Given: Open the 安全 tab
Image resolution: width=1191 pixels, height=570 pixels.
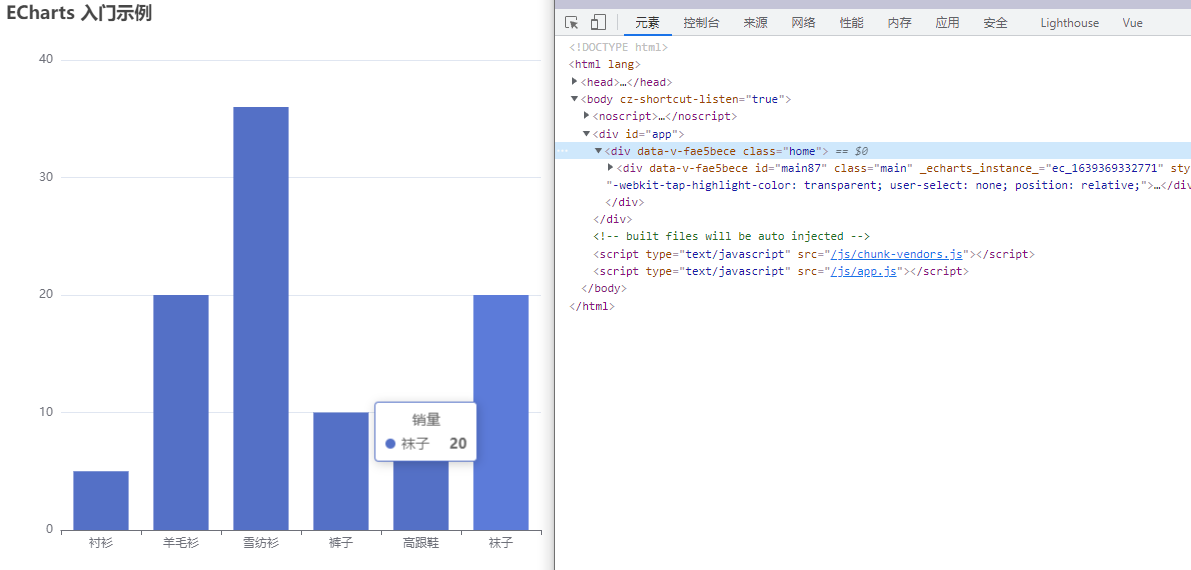Looking at the screenshot, I should (995, 23).
